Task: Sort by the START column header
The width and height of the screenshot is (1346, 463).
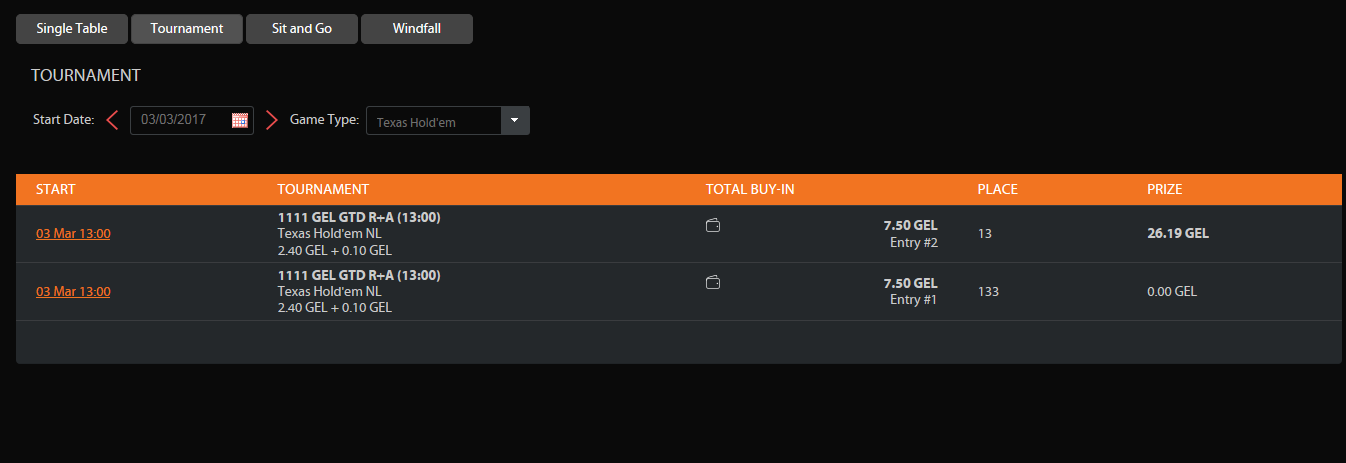Action: (x=56, y=189)
